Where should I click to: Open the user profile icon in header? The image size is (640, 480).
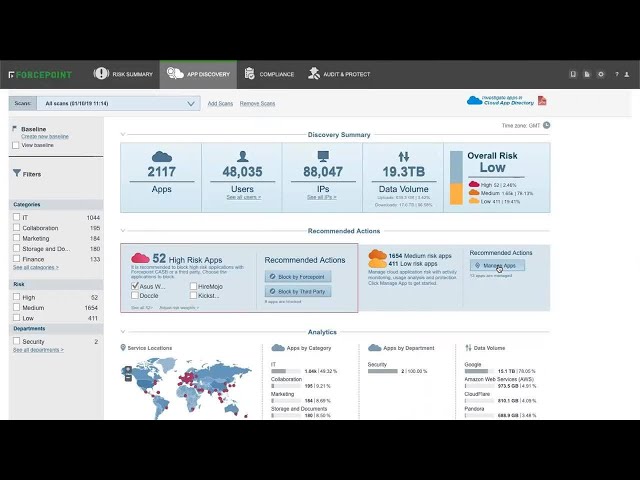pos(627,74)
